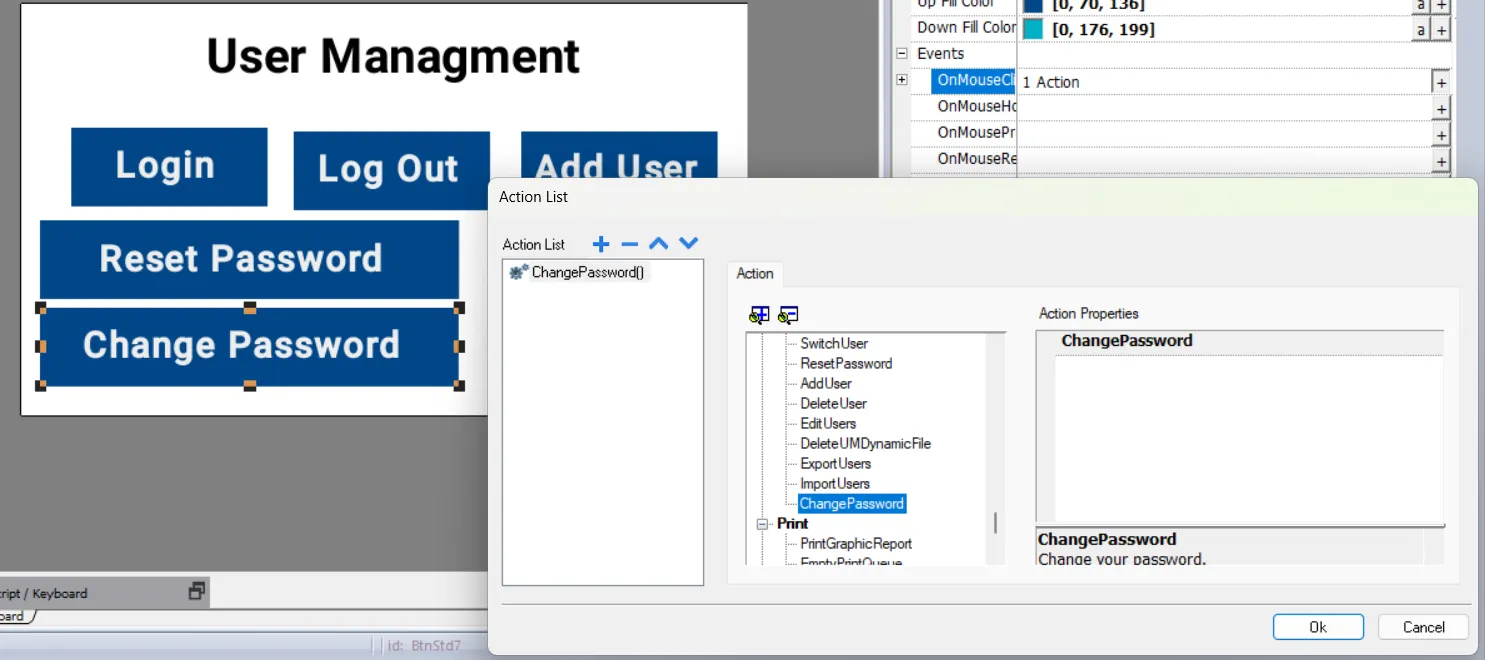Viewport: 1485px width, 660px height.
Task: Select ExportUsers in the action tree
Action: point(835,463)
